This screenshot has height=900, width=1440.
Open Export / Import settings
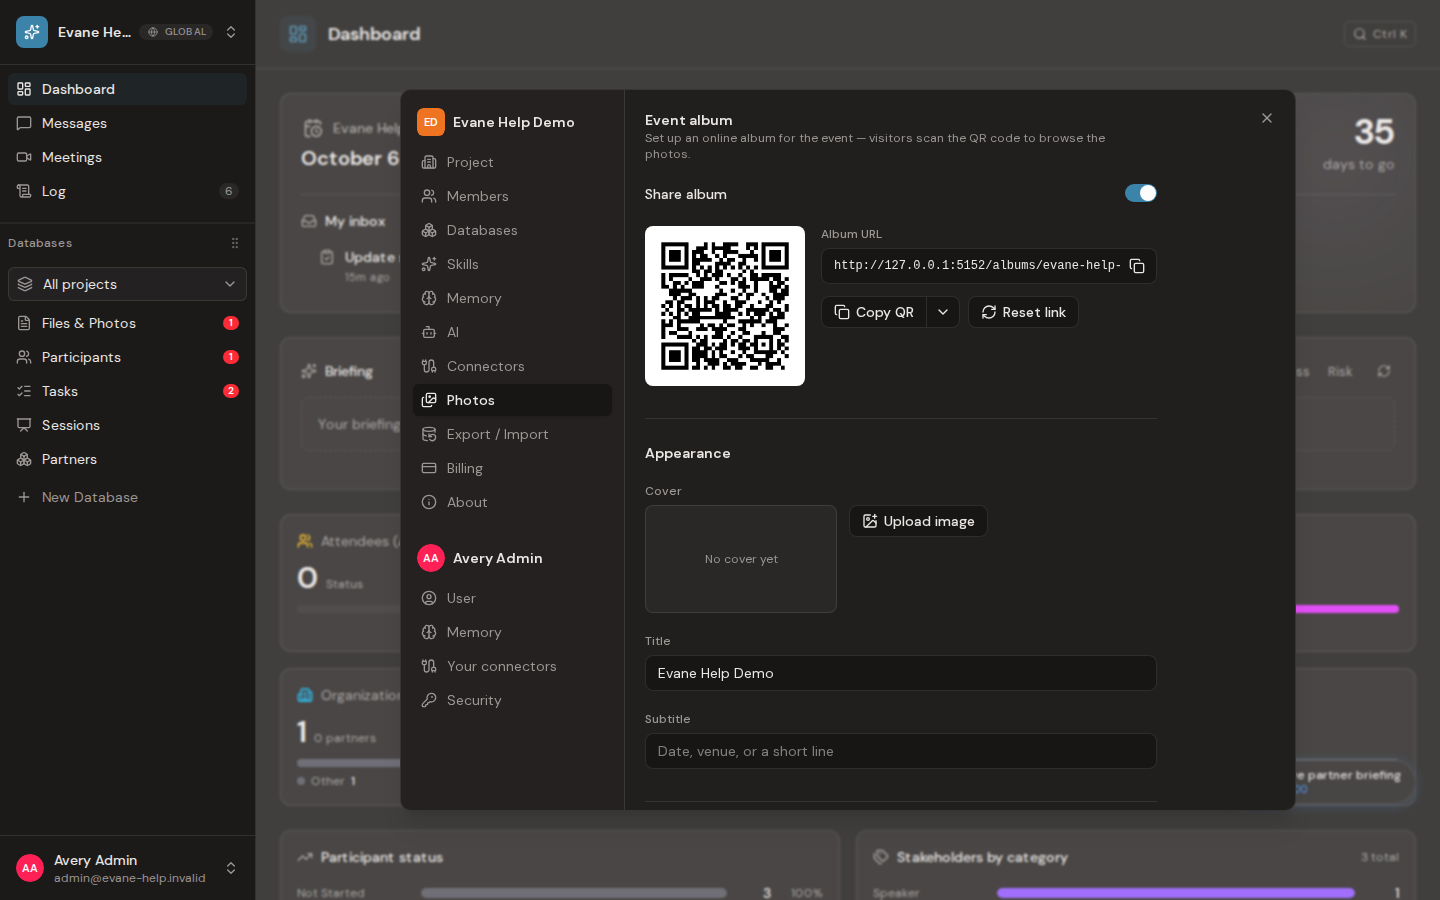512,434
